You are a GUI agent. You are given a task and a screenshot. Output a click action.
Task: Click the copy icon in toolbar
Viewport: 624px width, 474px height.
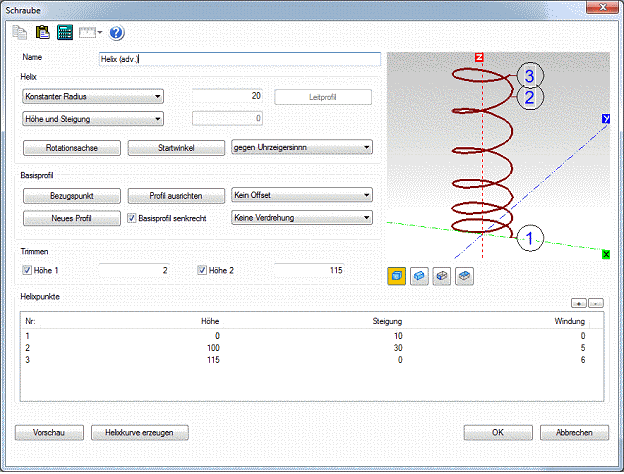click(x=20, y=33)
